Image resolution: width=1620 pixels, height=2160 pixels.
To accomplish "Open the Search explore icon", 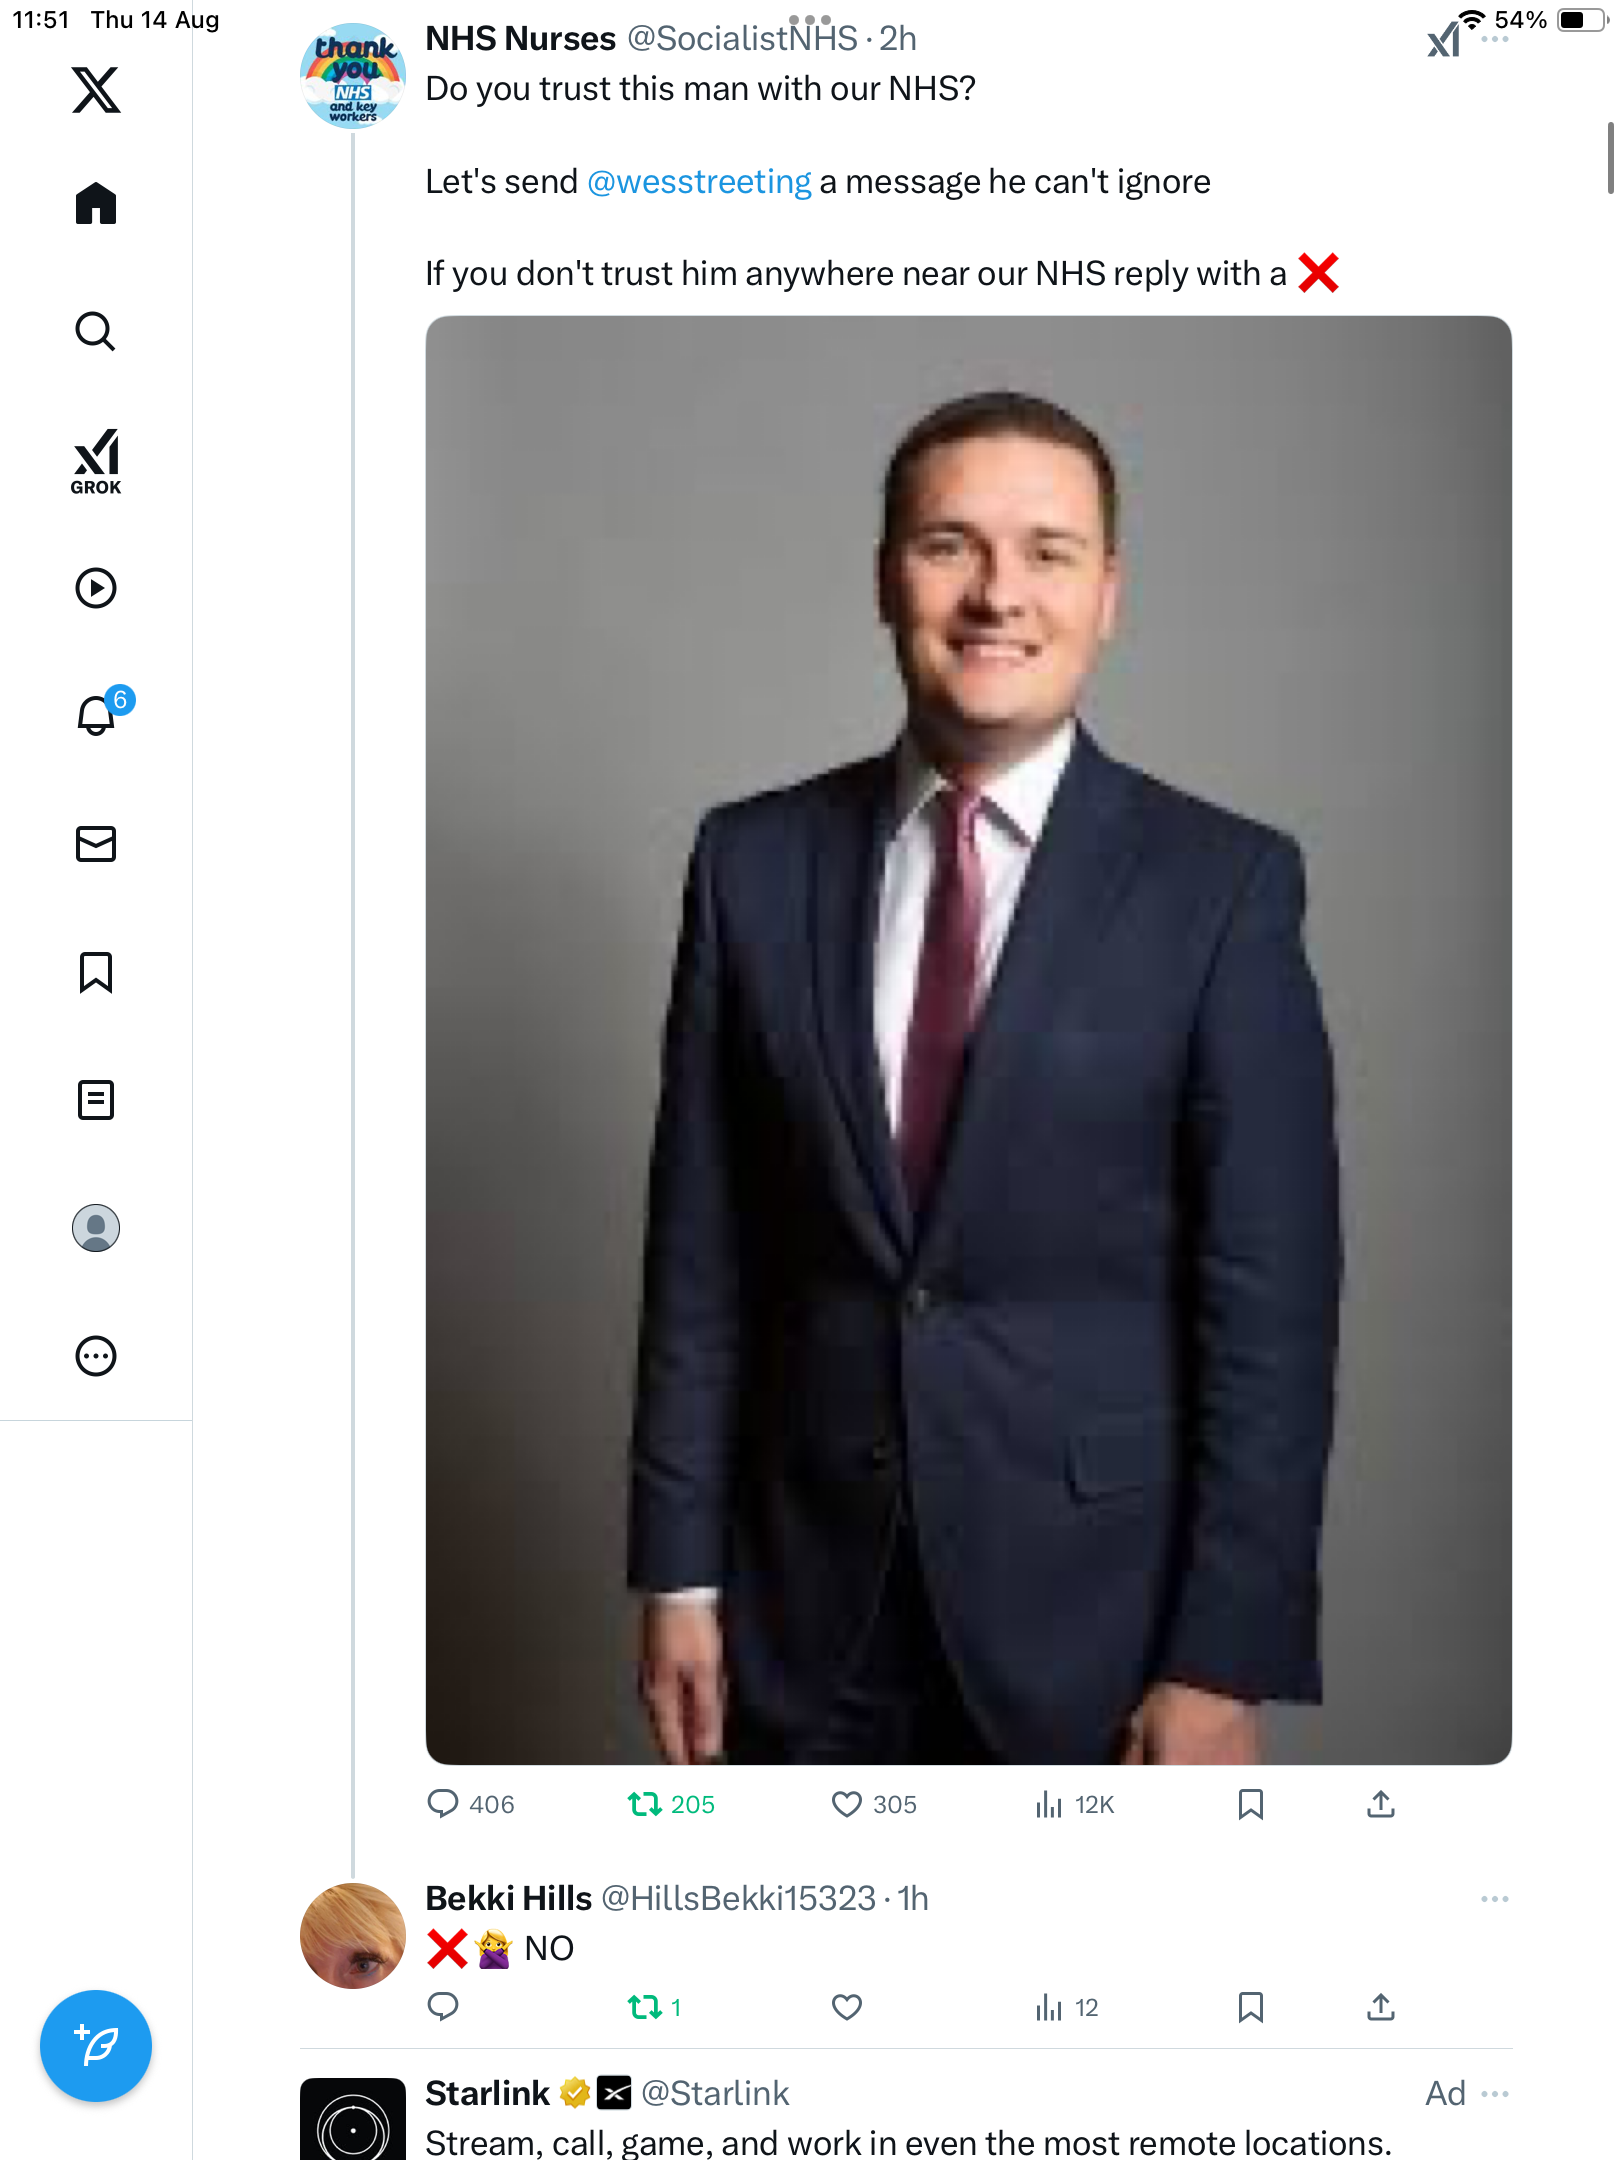I will pyautogui.click(x=96, y=332).
